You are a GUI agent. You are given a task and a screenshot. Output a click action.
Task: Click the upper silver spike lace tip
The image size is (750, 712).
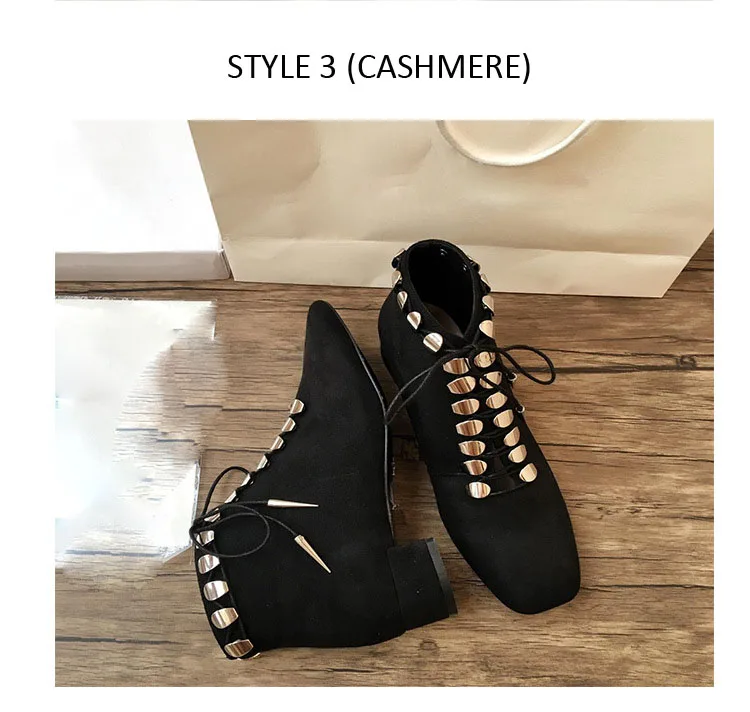click(293, 504)
